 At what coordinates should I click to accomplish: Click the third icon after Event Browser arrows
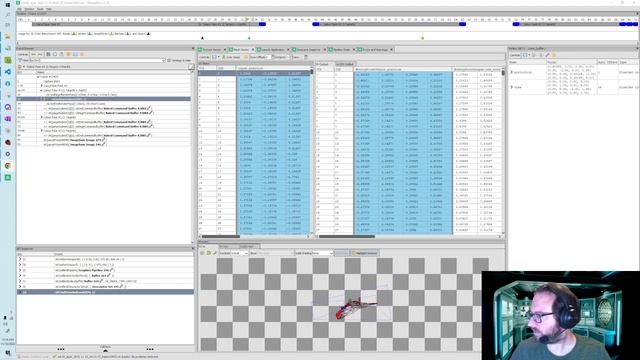click(x=62, y=54)
